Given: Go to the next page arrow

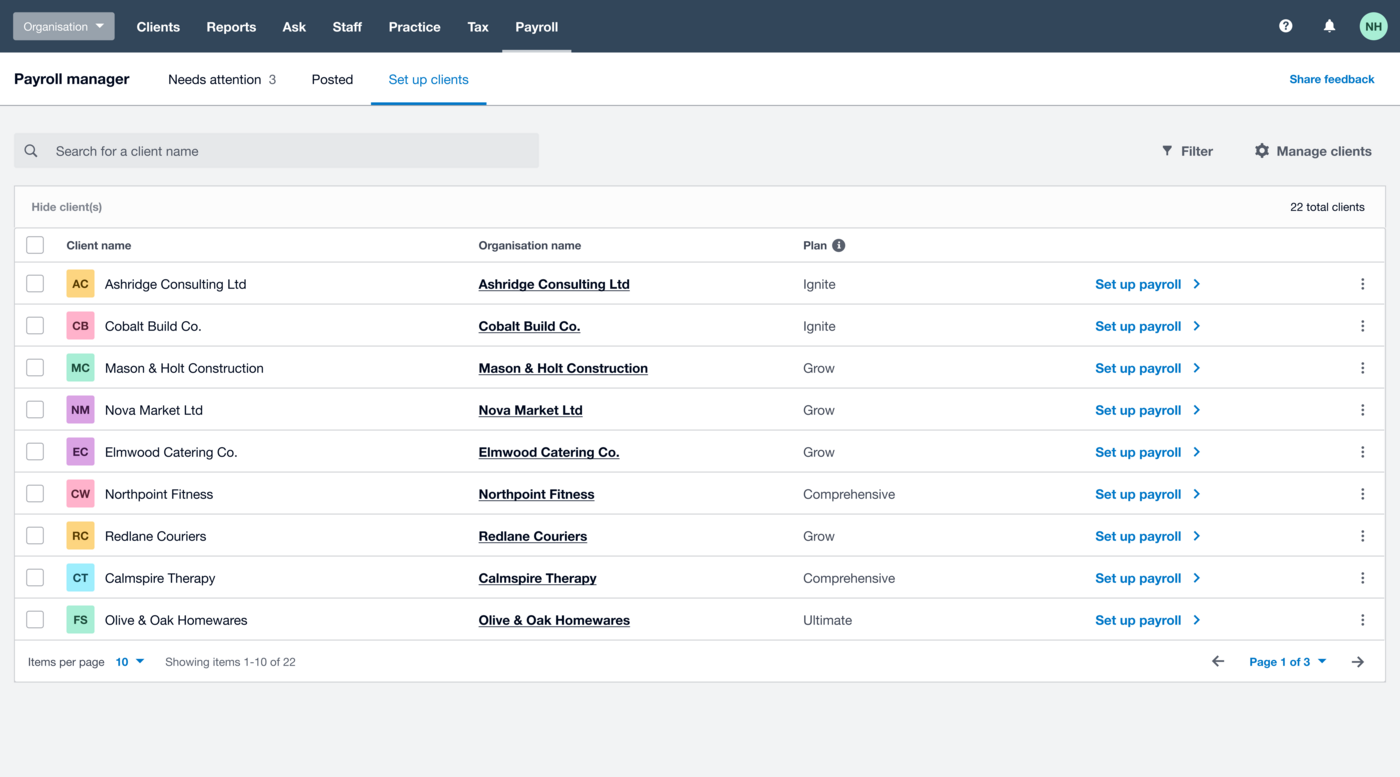Looking at the screenshot, I should point(1357,662).
